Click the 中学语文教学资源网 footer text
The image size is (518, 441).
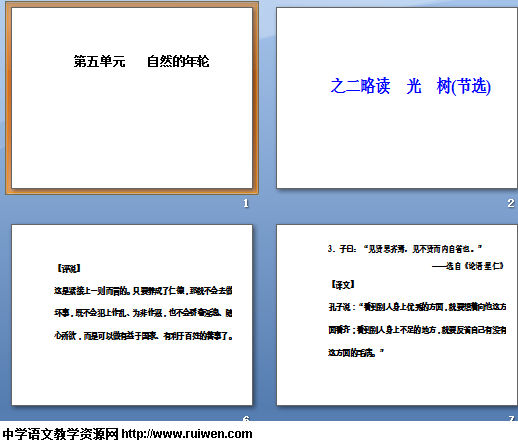pos(60,434)
